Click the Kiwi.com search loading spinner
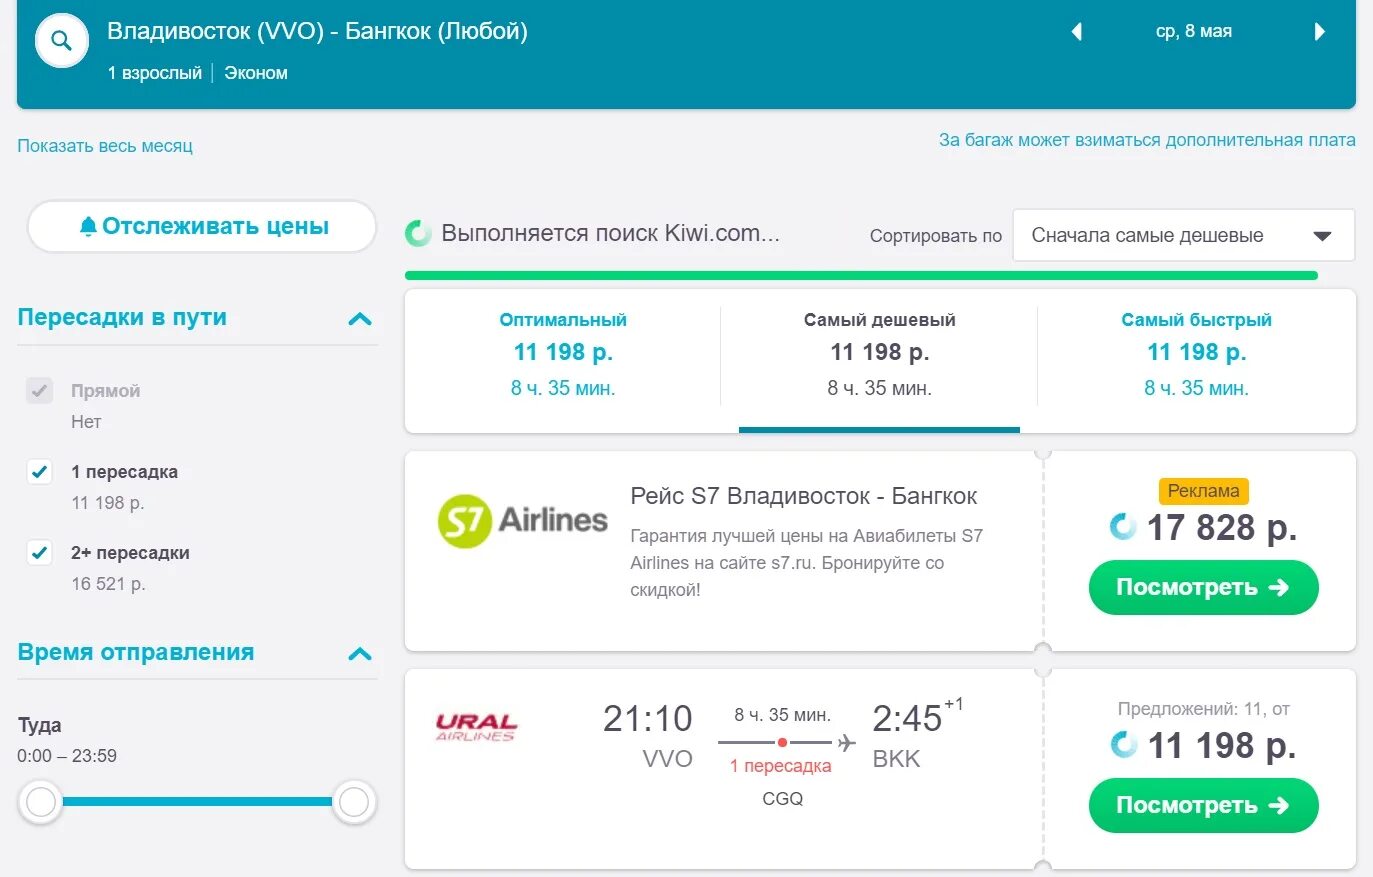 (x=418, y=234)
